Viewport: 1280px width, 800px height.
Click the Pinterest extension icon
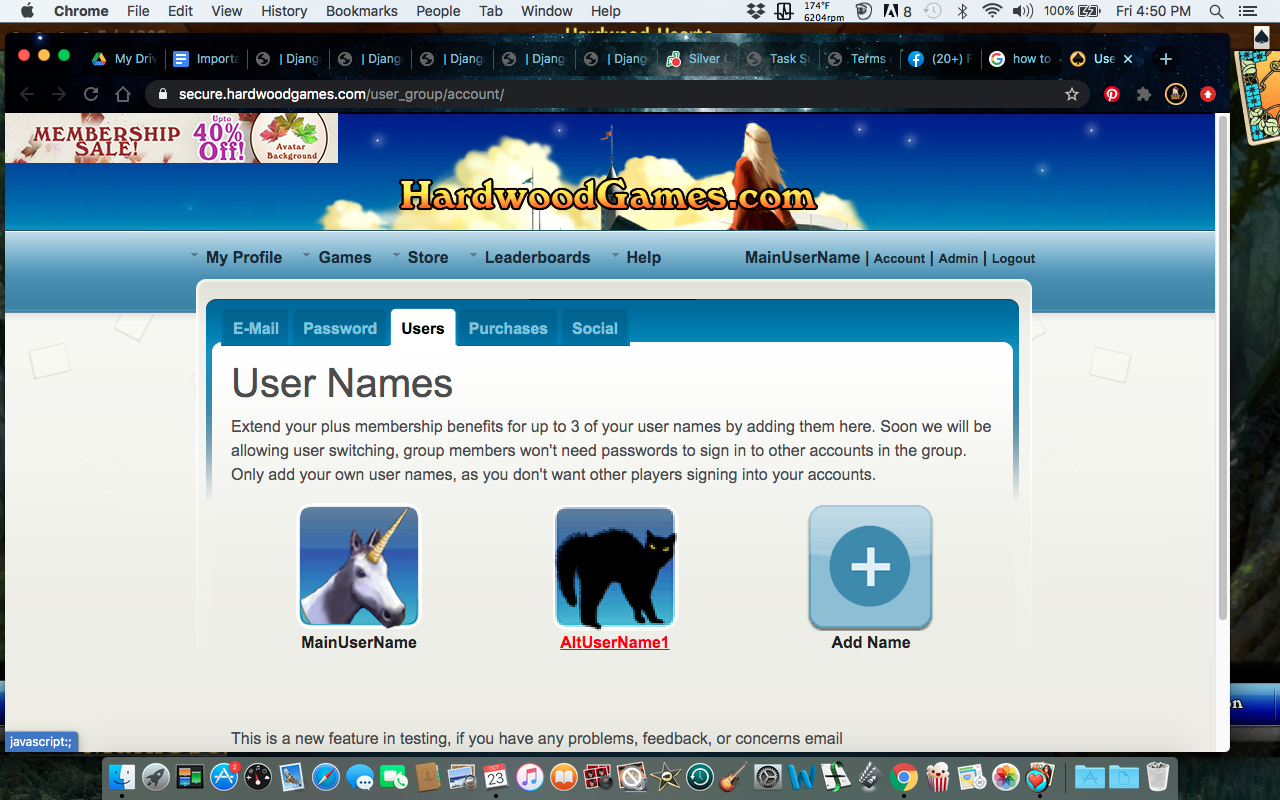coord(1112,94)
